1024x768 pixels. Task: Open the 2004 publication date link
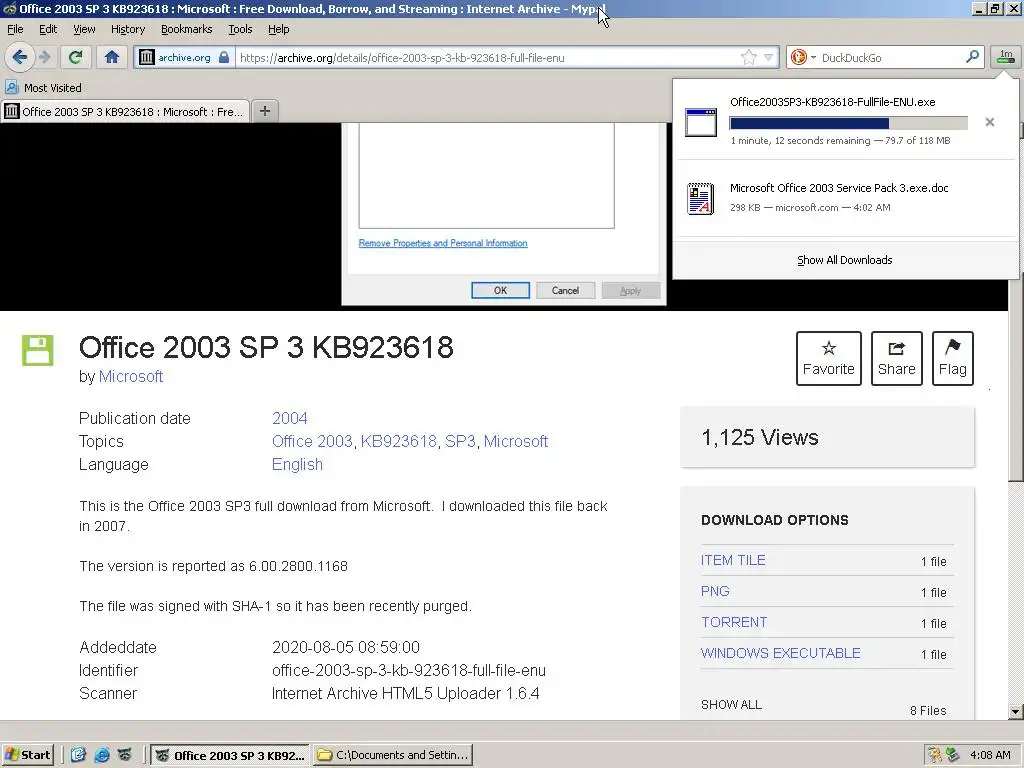click(289, 418)
